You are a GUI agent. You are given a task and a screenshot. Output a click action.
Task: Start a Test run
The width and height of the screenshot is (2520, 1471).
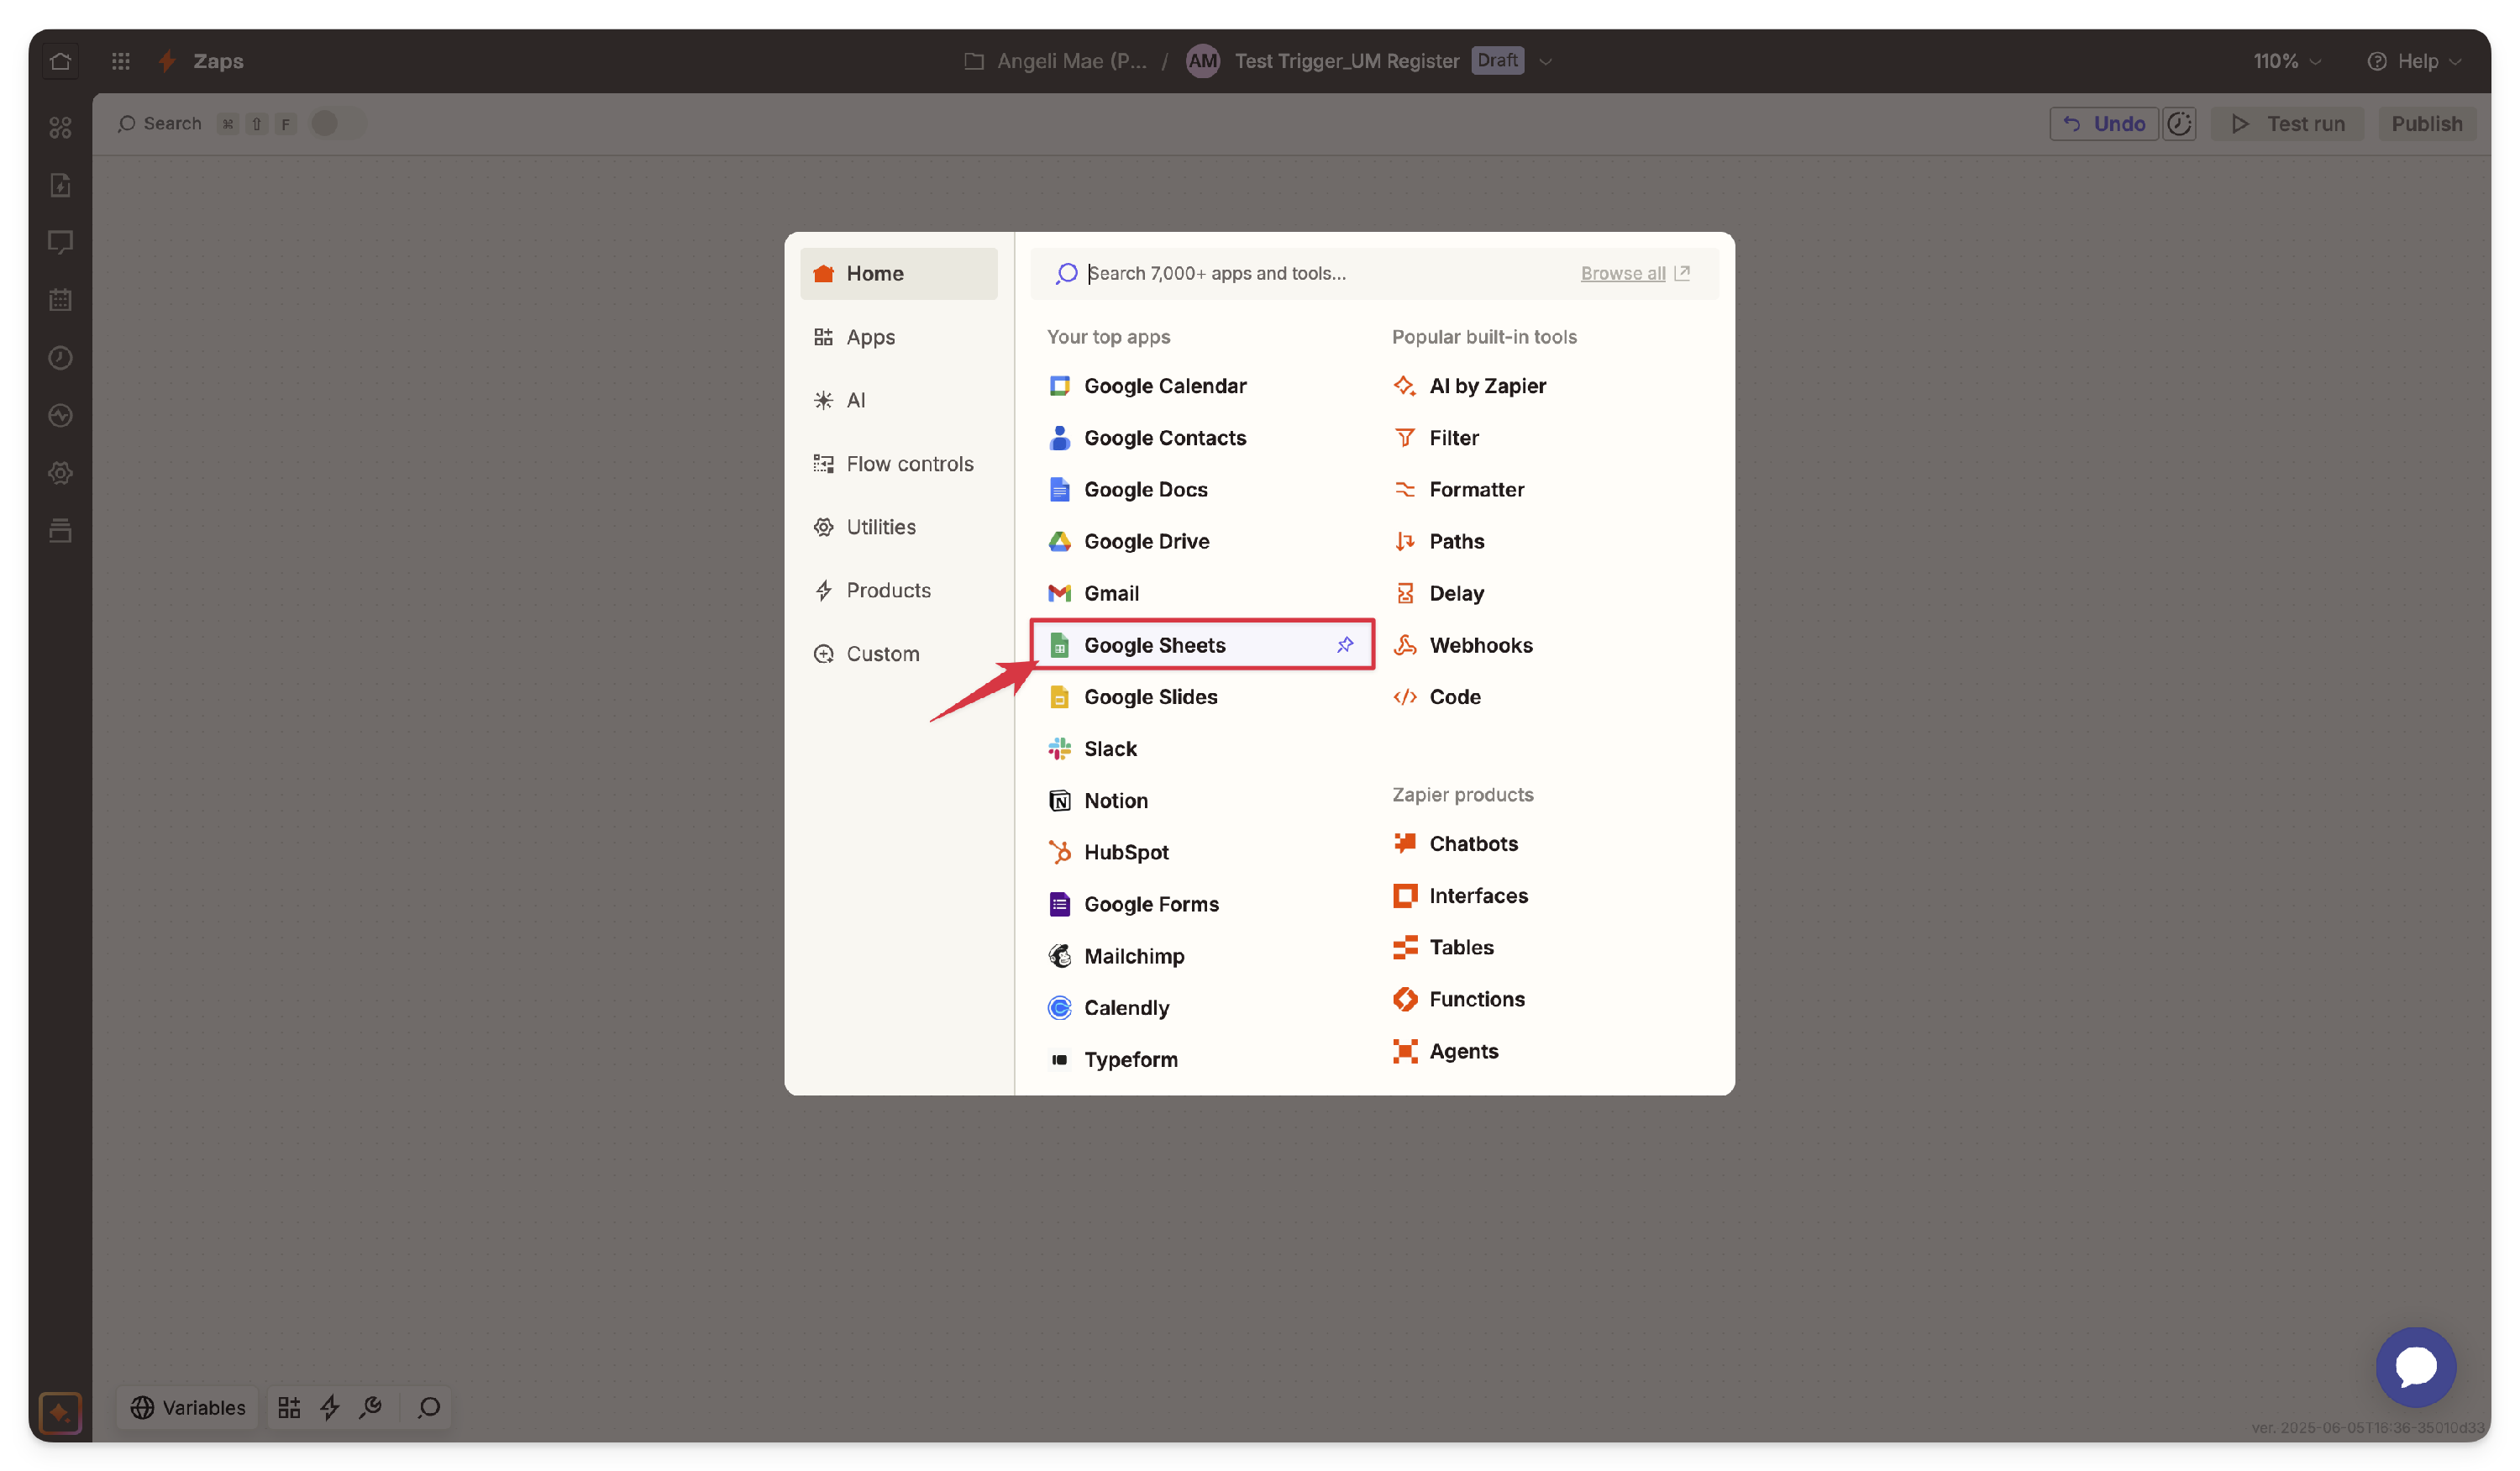point(2288,124)
